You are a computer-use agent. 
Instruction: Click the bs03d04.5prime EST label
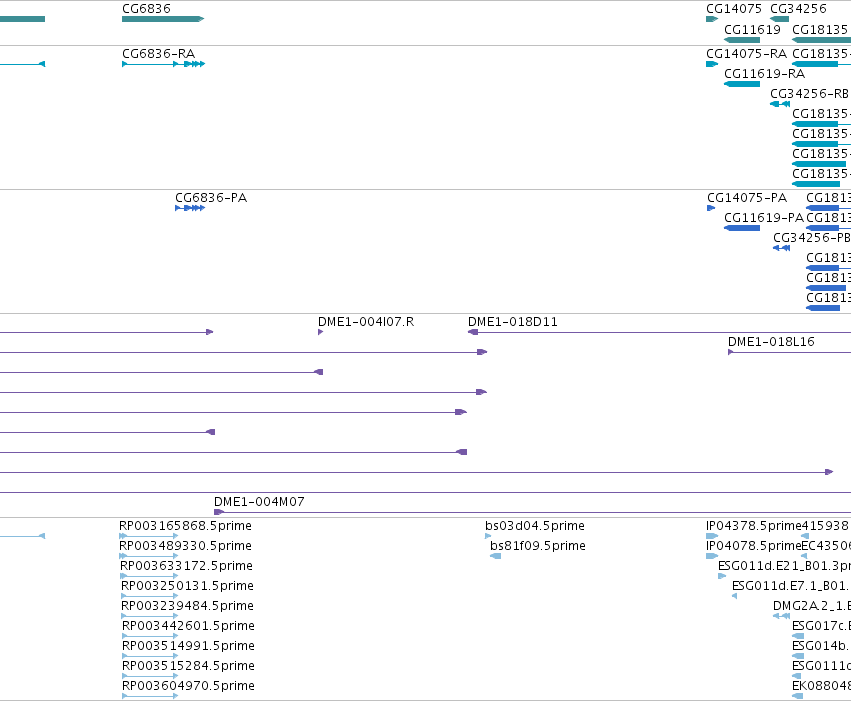(535, 526)
